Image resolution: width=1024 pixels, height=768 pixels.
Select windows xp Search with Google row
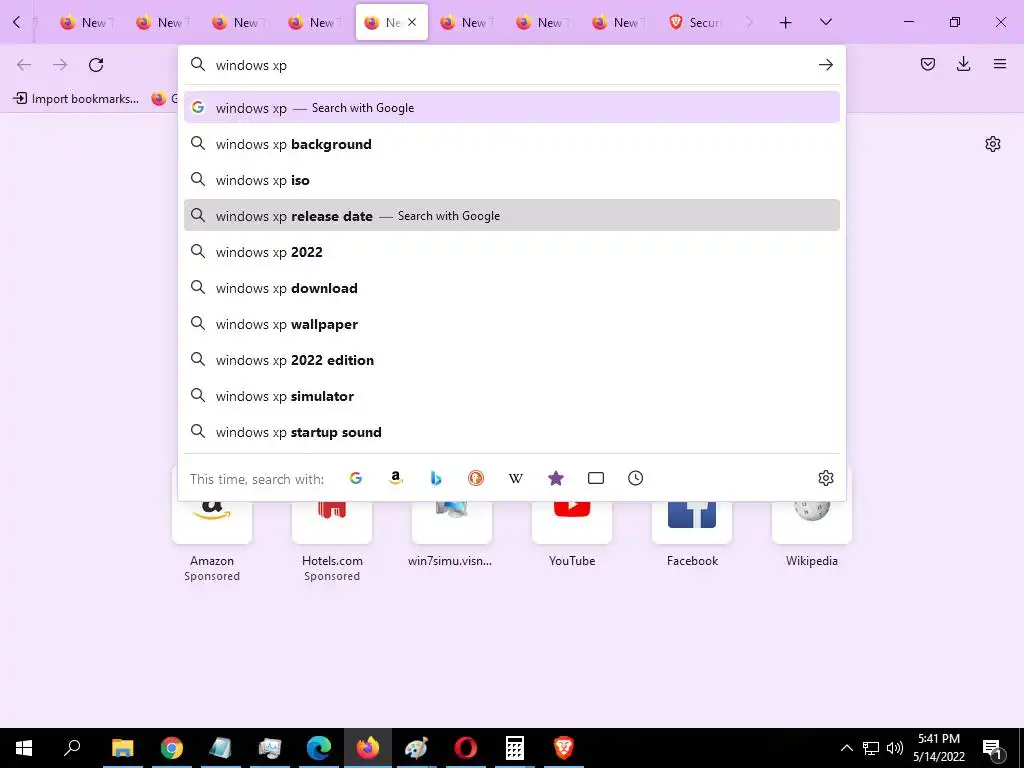(511, 108)
